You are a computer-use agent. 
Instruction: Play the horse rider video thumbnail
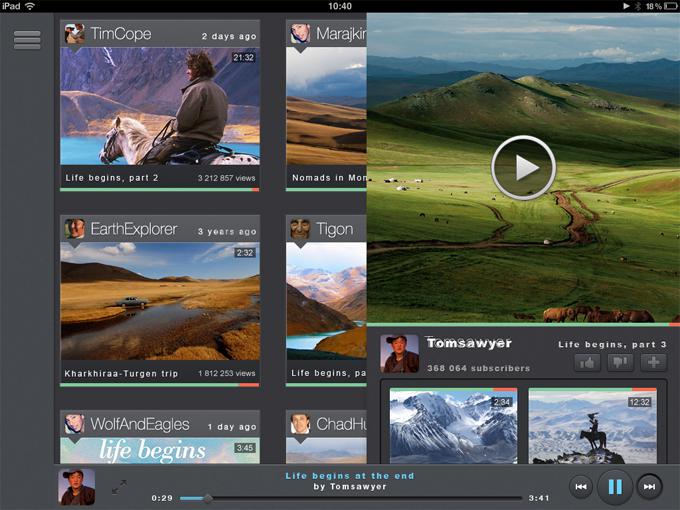tap(160, 106)
